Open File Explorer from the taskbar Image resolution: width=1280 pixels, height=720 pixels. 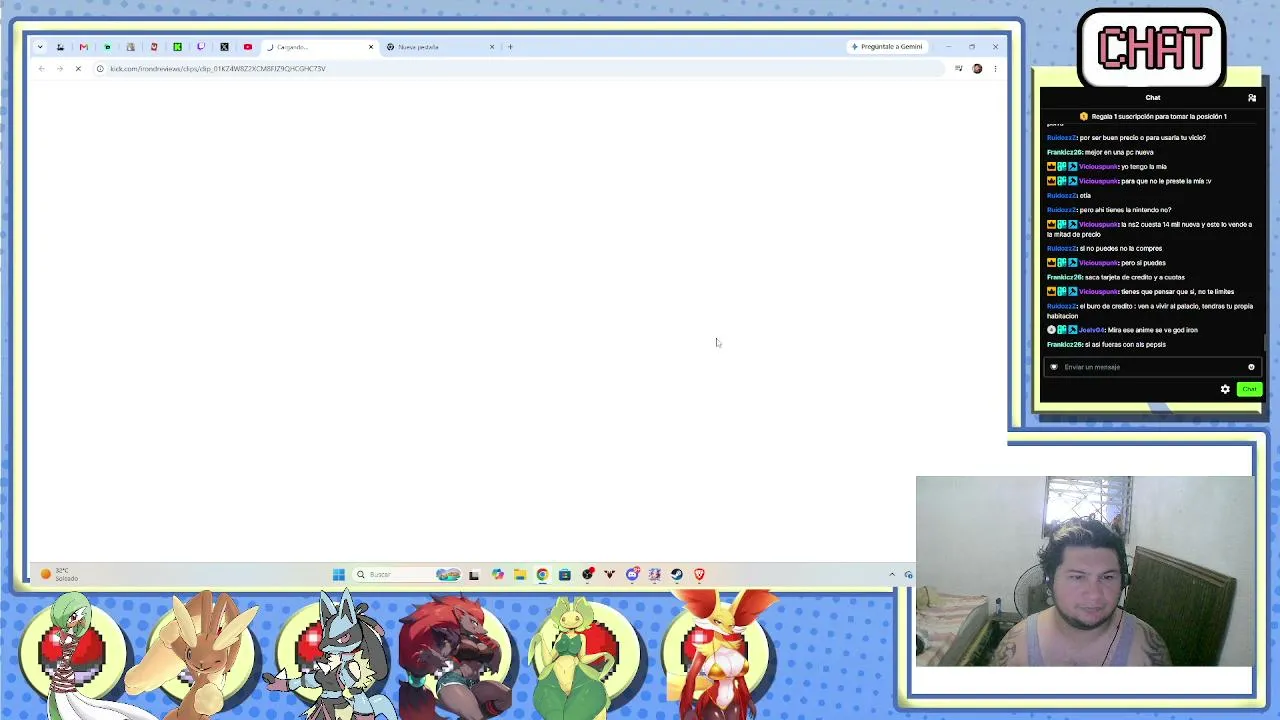coord(520,575)
